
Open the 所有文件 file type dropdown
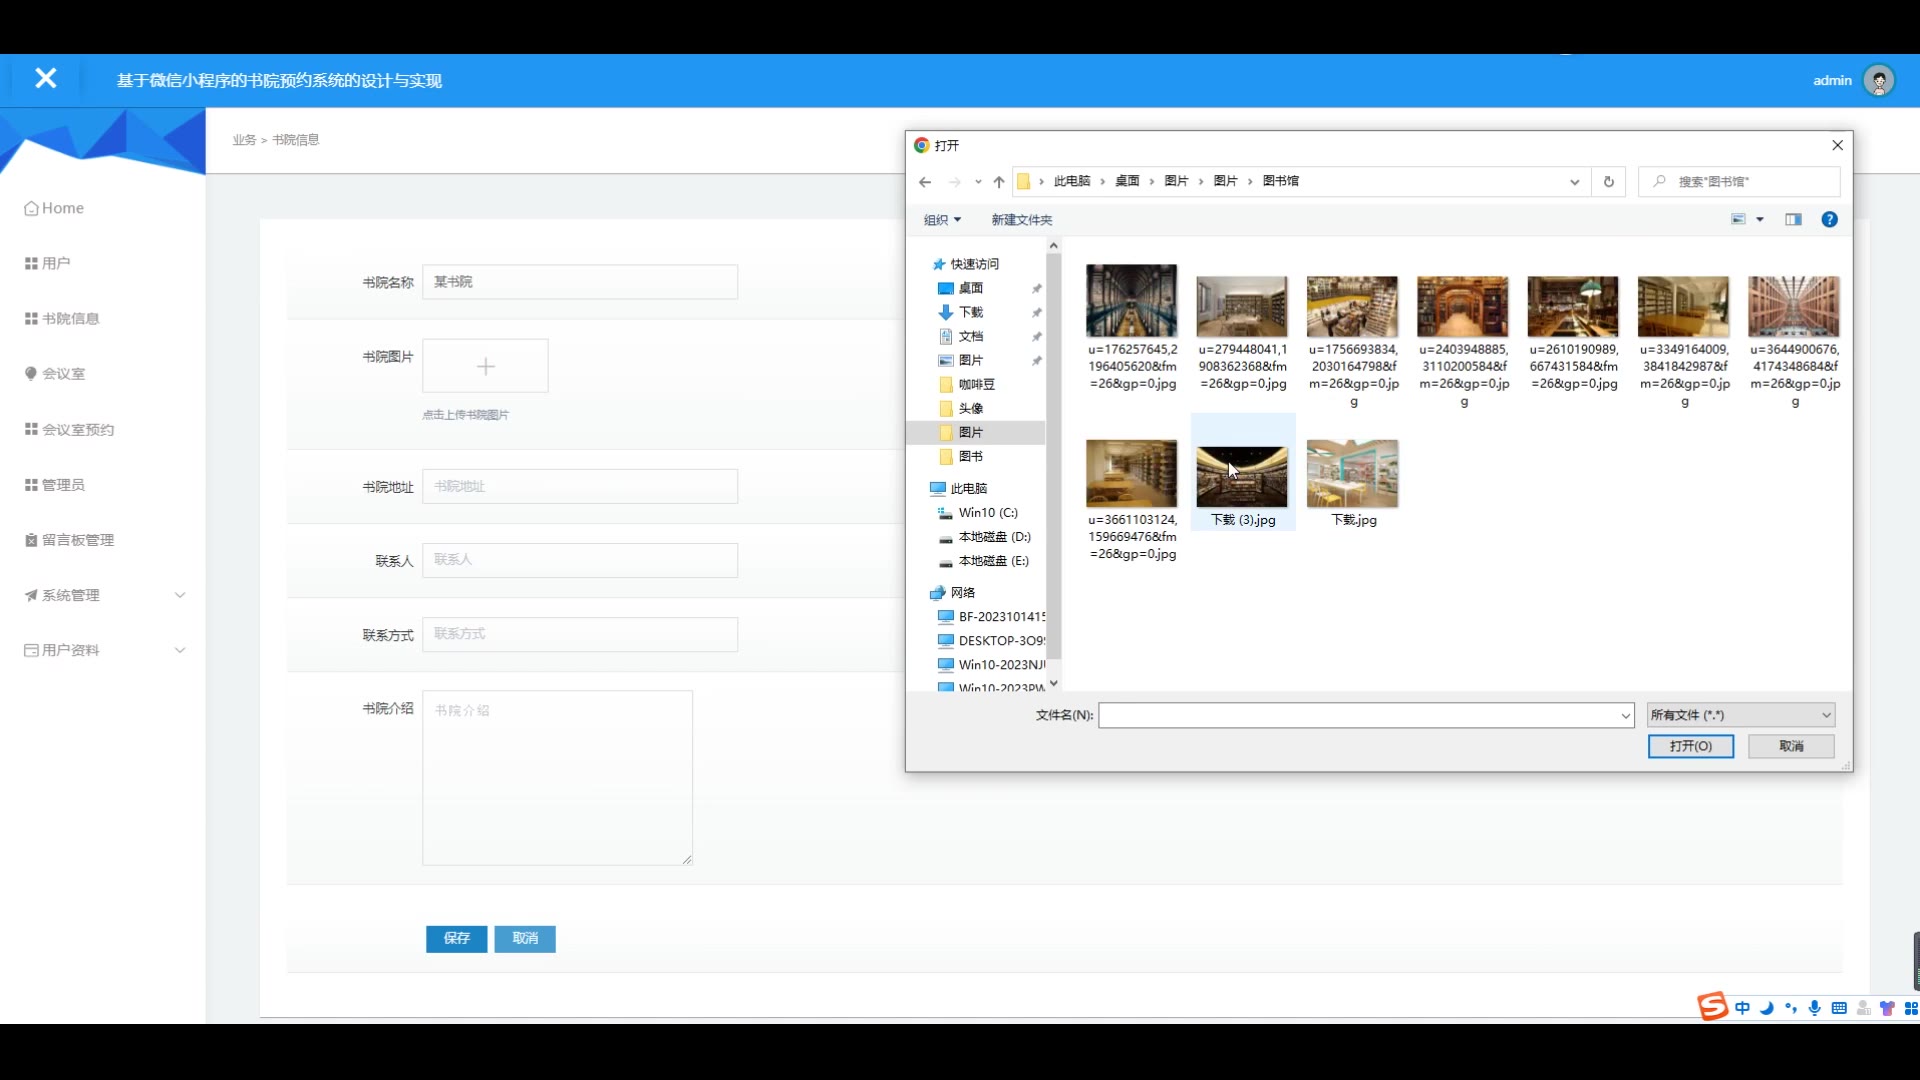1740,715
